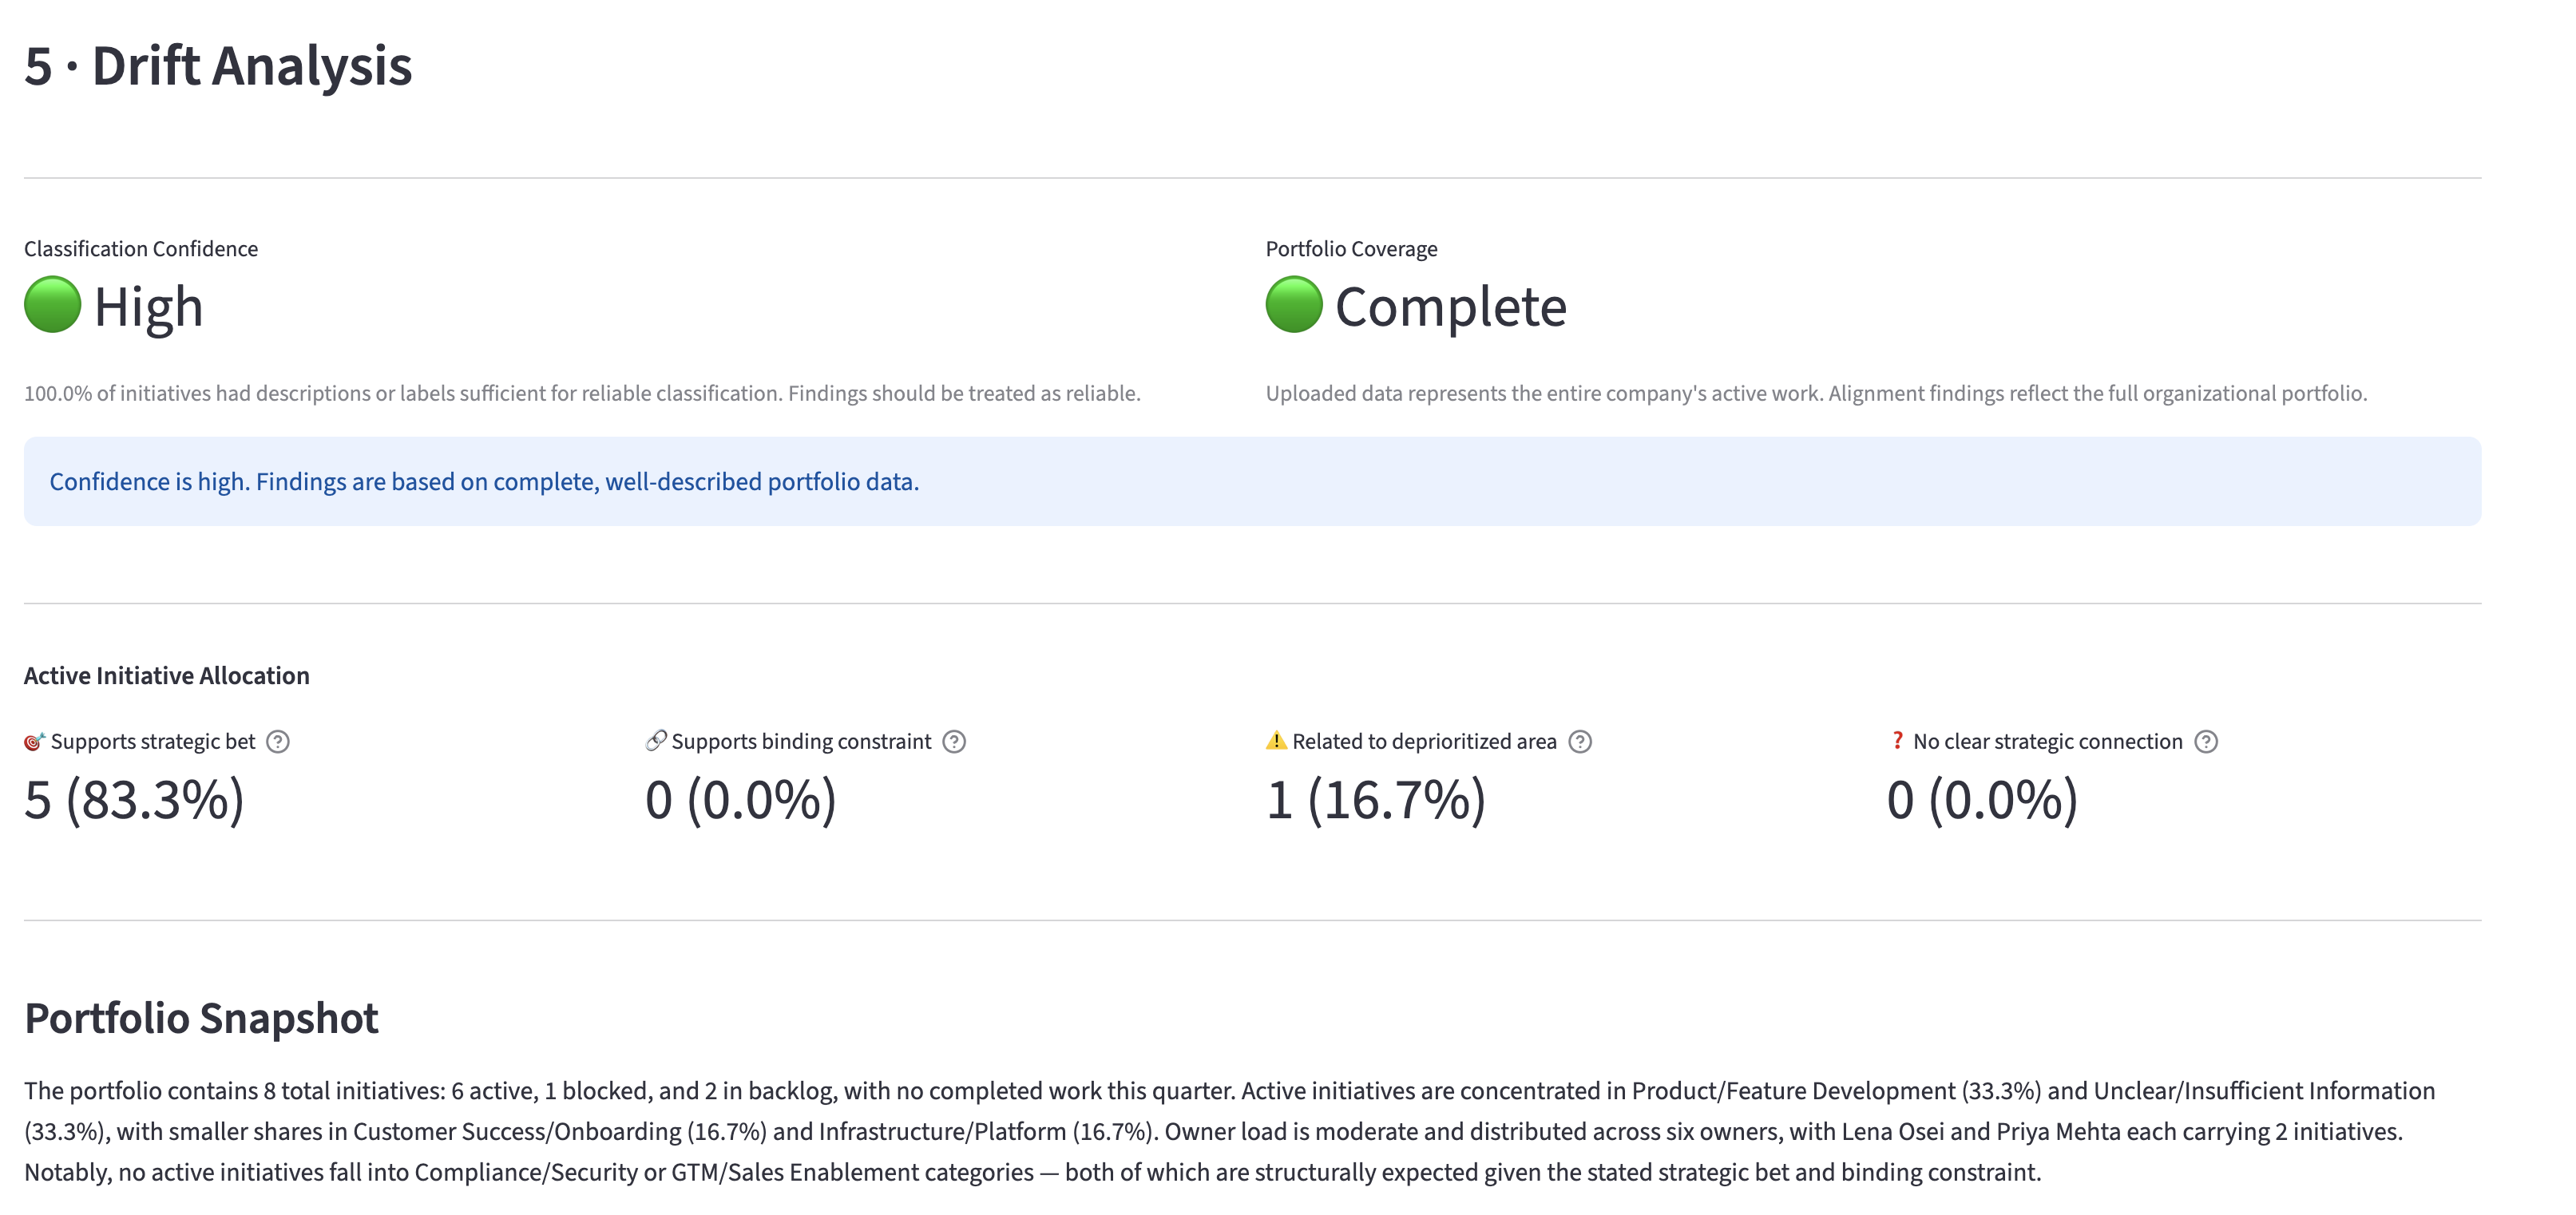Click the green circle next to High

tap(52, 304)
